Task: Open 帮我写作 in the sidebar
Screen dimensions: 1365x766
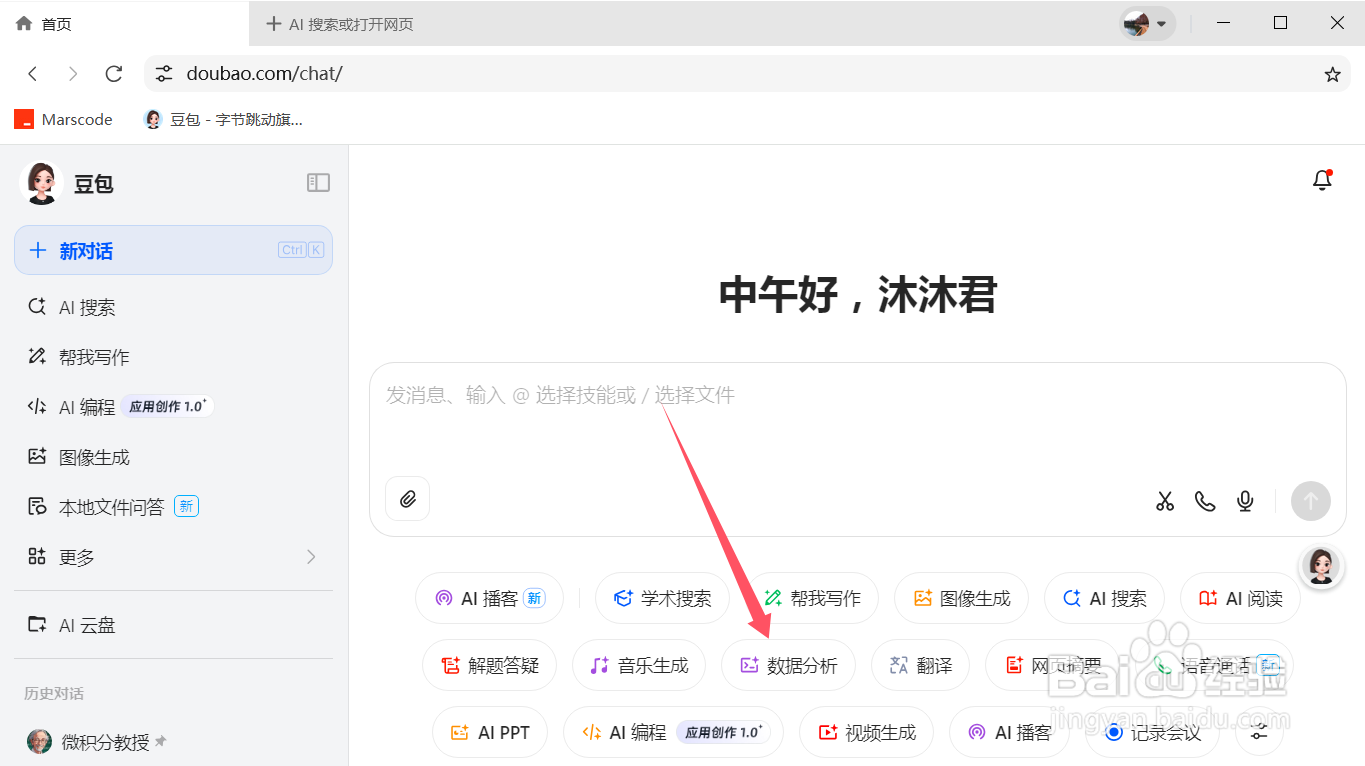Action: (x=173, y=357)
